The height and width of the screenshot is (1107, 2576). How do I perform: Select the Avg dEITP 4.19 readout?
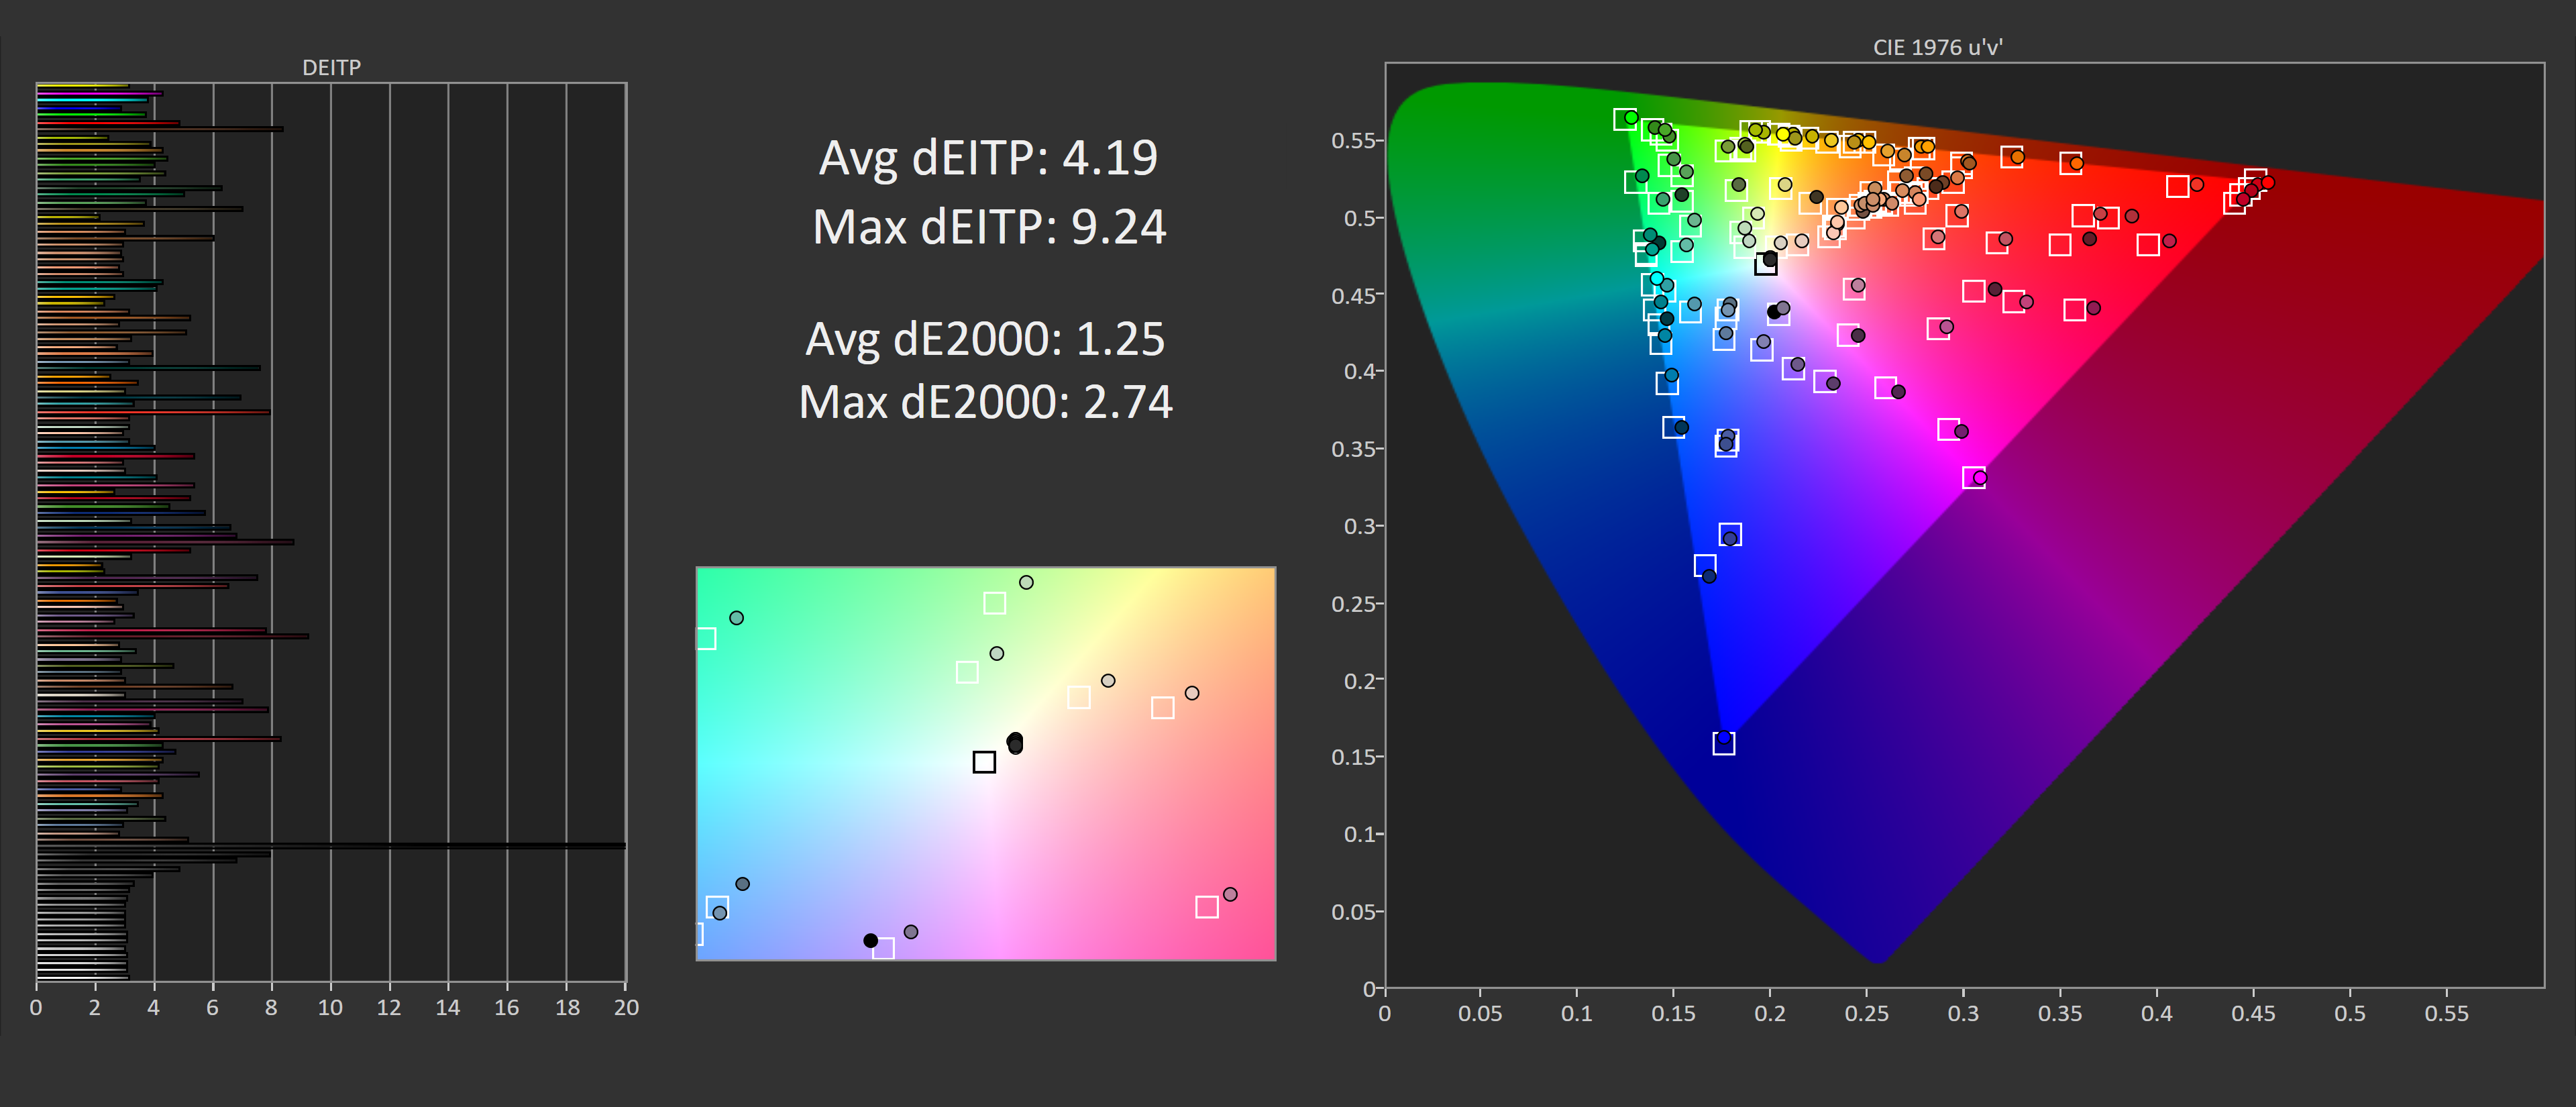[x=988, y=158]
